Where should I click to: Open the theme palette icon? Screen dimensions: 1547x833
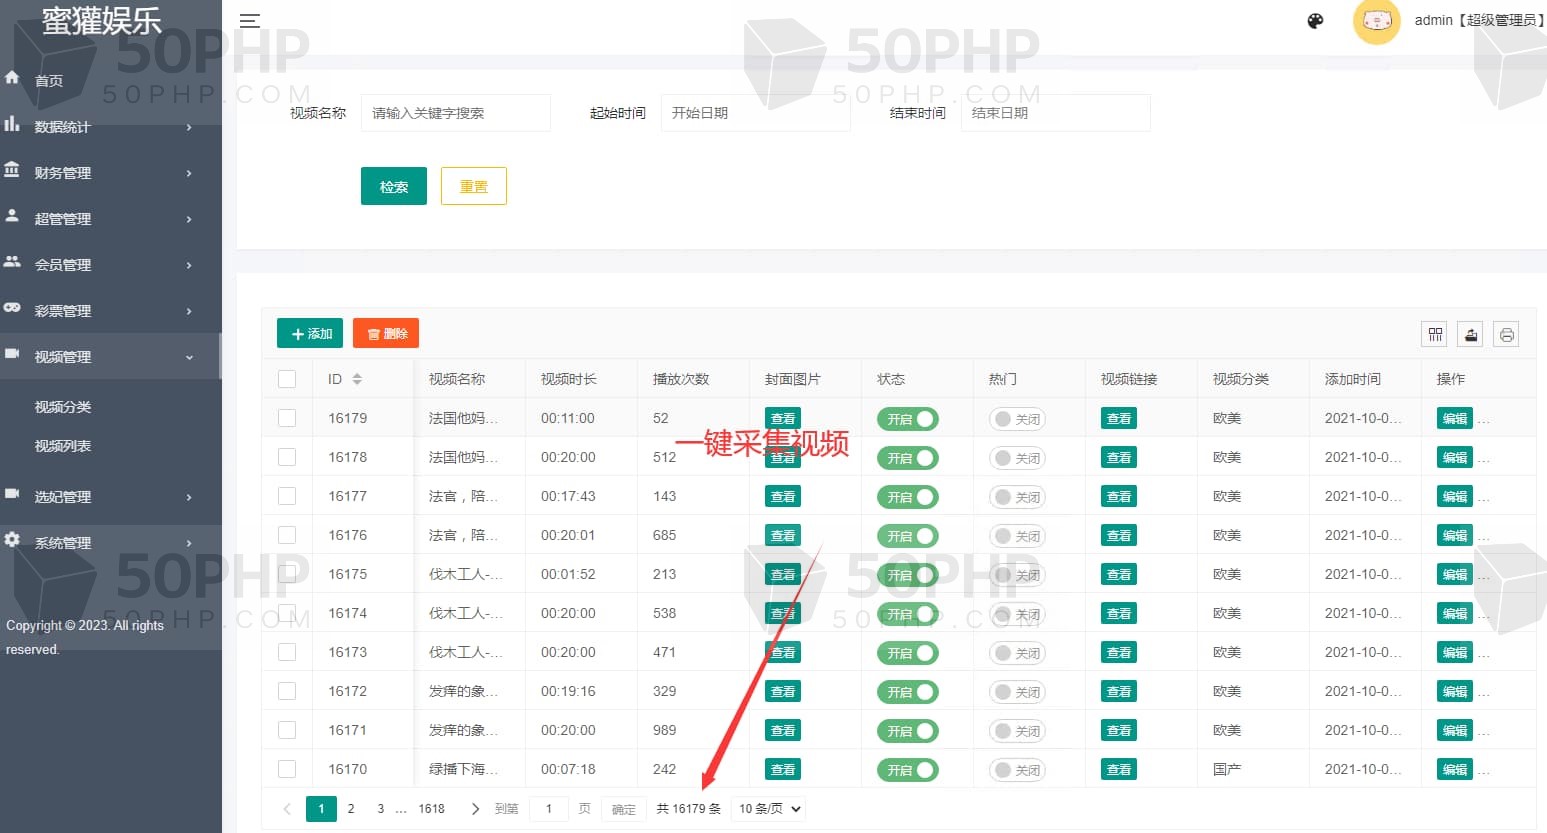[1315, 21]
